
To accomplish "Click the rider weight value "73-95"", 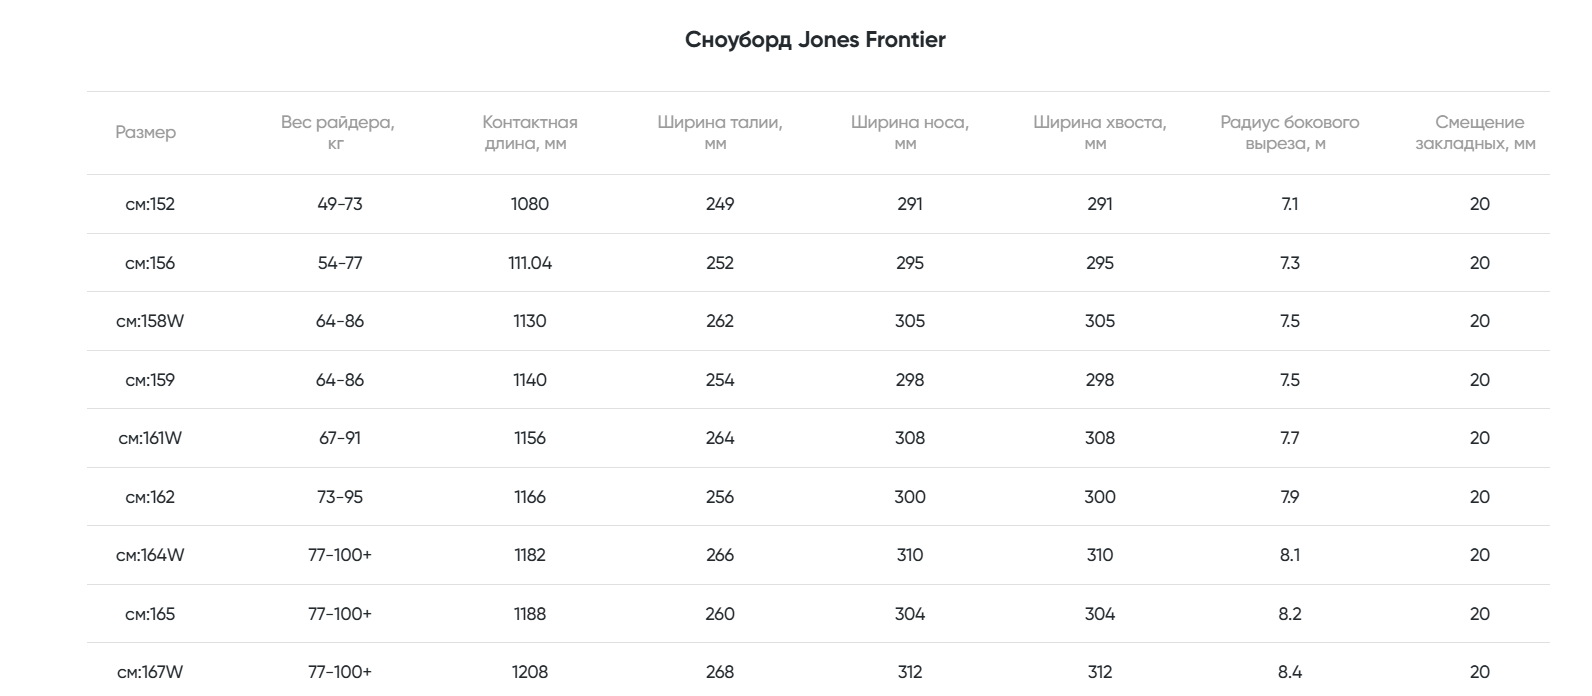I will (340, 497).
